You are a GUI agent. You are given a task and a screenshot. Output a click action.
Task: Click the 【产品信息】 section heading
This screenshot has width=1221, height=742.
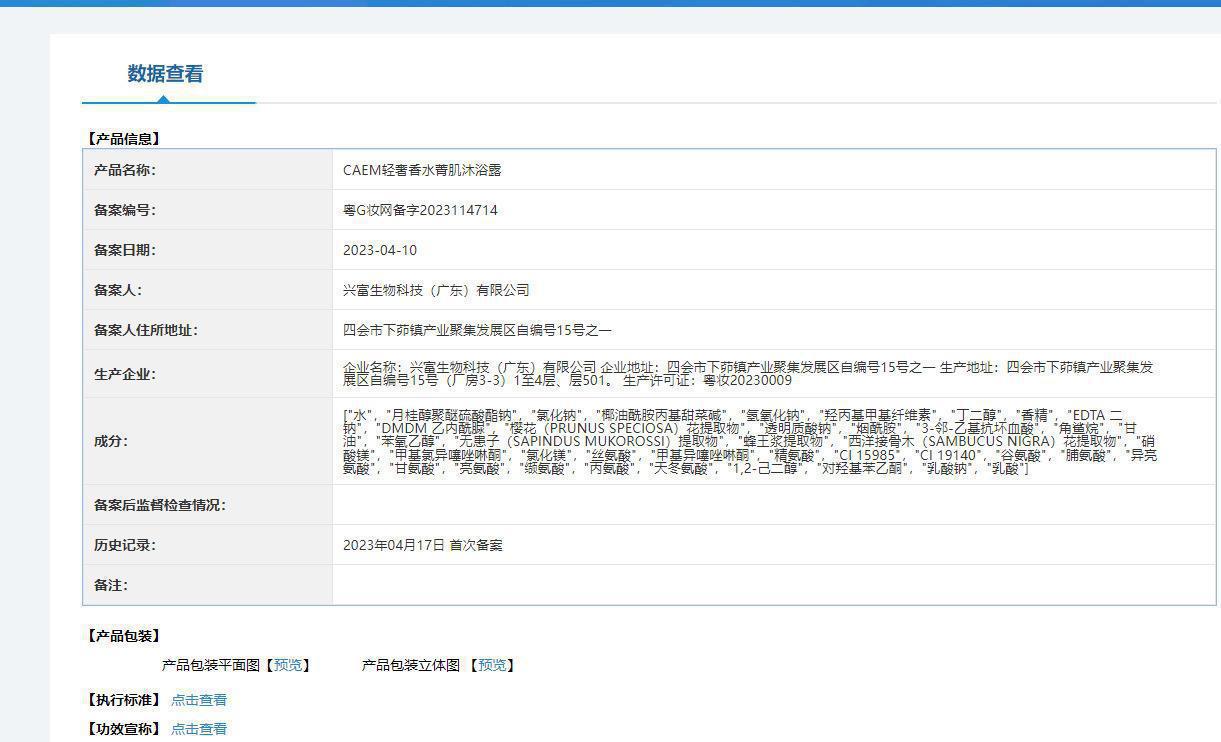124,139
